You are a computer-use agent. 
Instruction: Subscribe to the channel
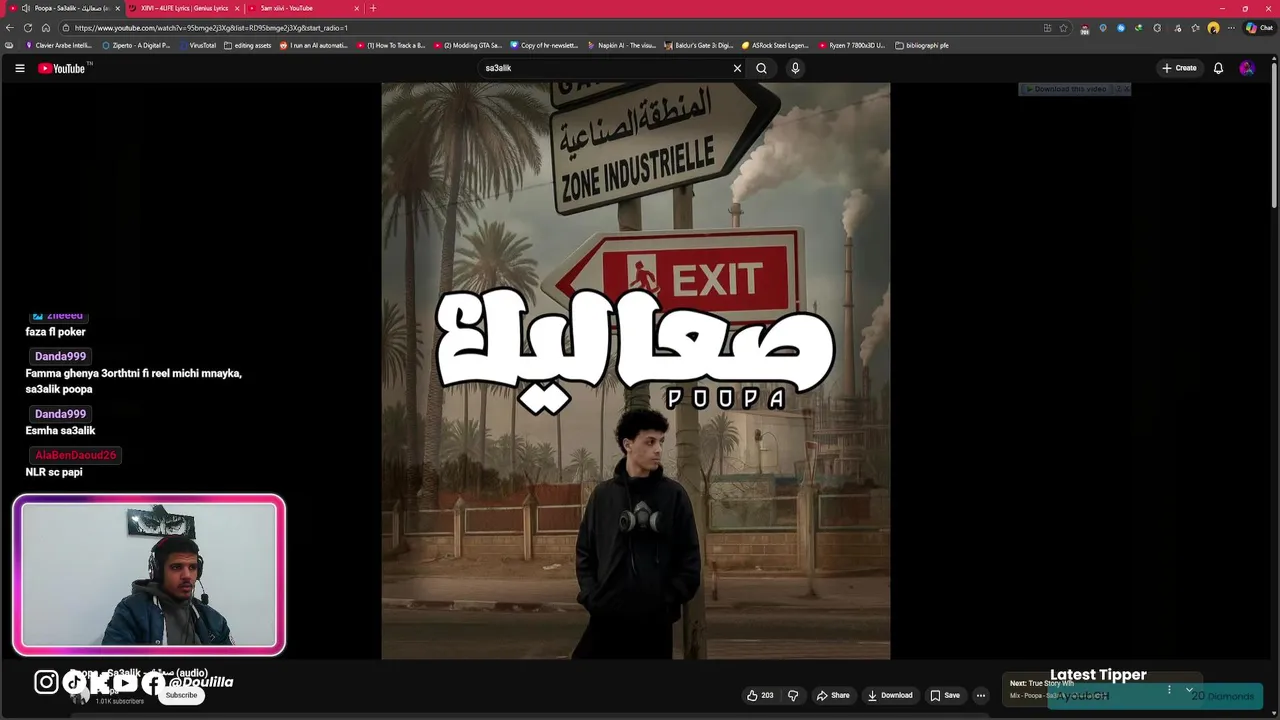[x=181, y=695]
